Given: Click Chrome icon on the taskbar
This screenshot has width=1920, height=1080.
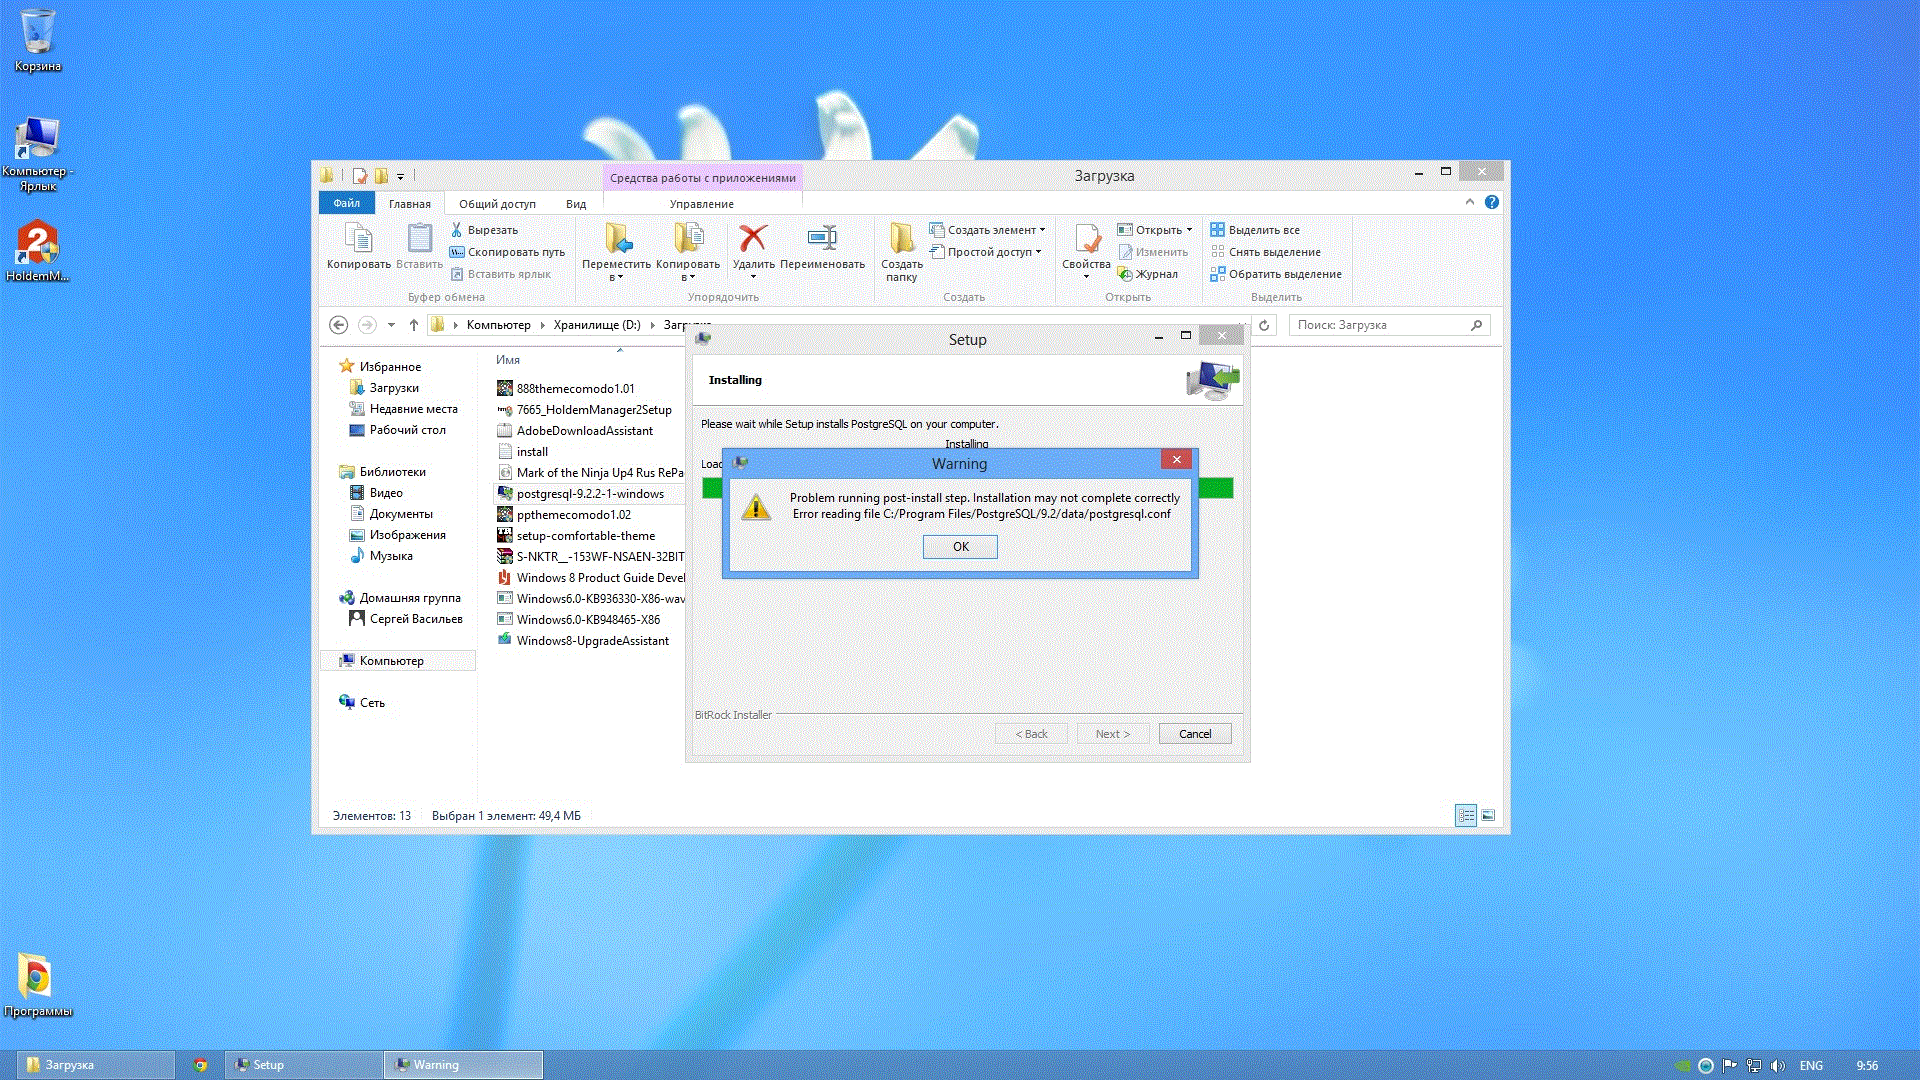Looking at the screenshot, I should (x=200, y=1065).
